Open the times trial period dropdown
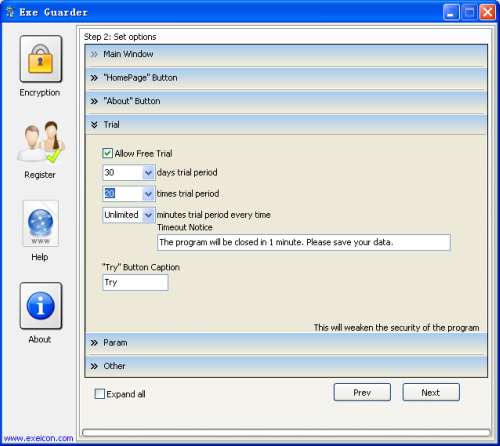 point(148,194)
